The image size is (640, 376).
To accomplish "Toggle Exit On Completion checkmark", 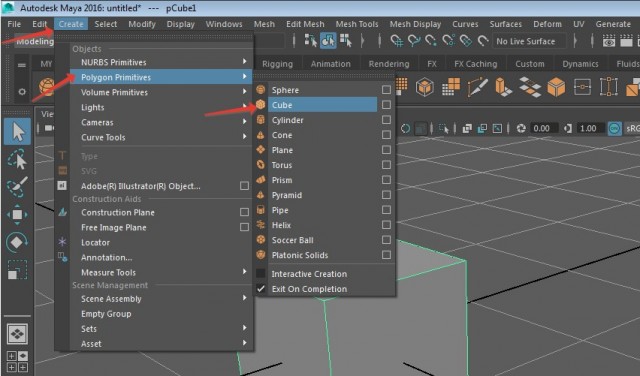I will 261,289.
